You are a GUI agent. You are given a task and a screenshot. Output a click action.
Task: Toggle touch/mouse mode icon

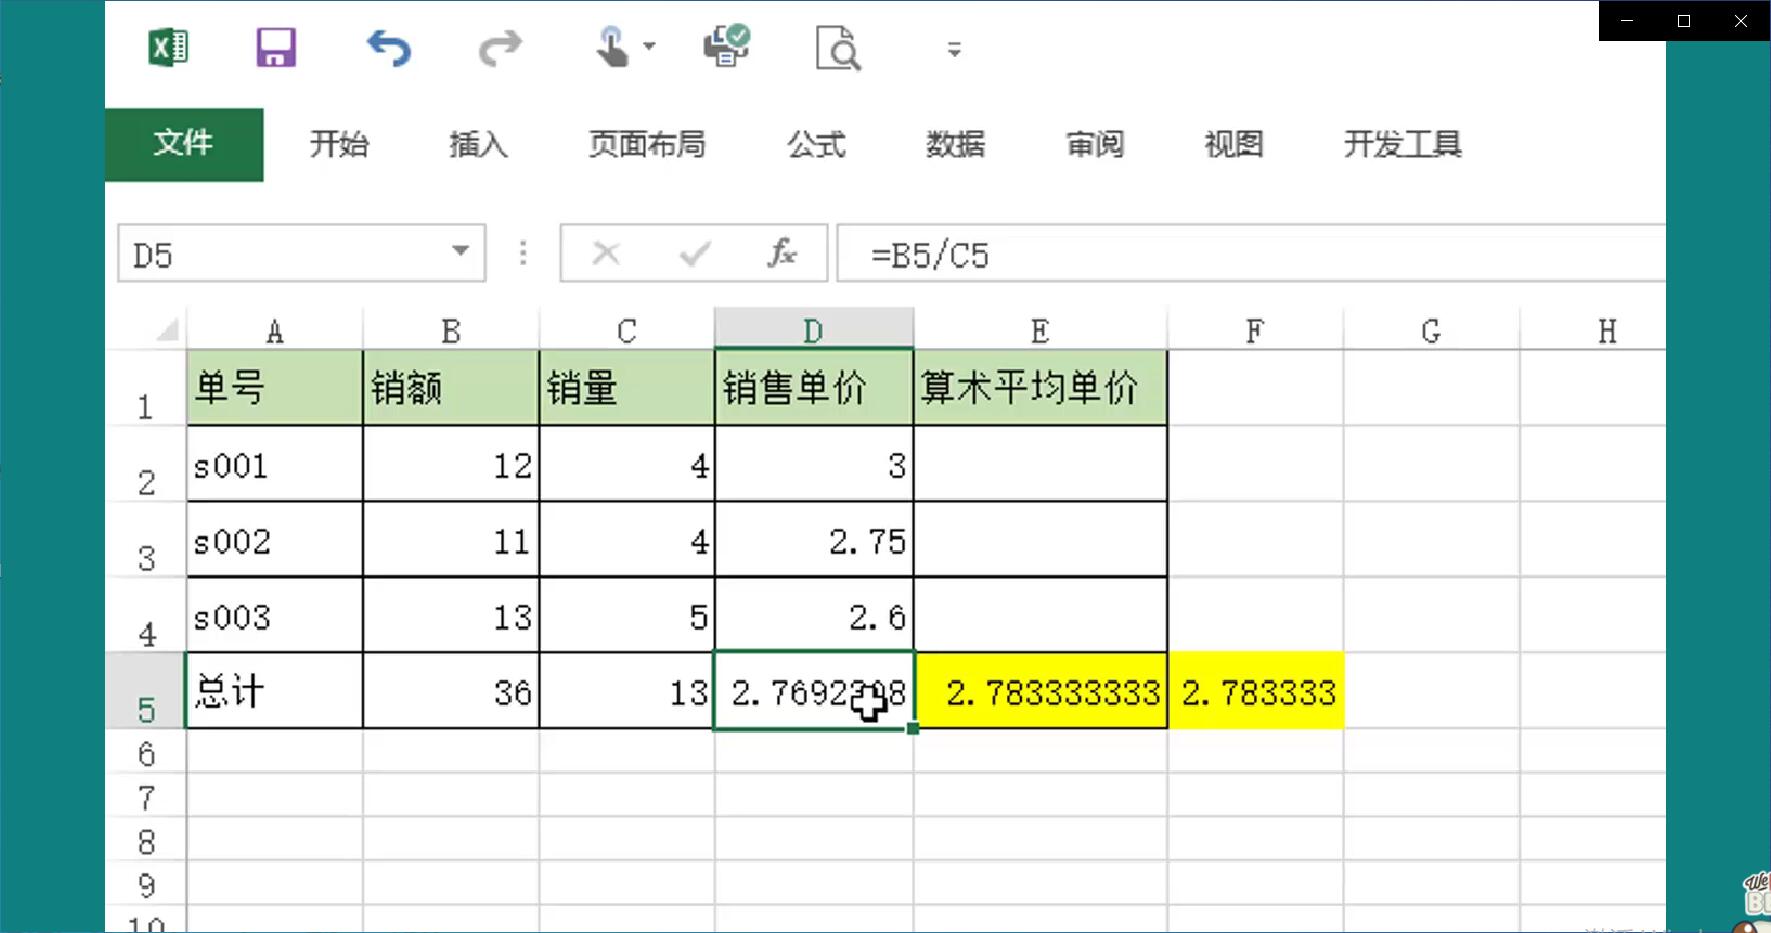(612, 47)
